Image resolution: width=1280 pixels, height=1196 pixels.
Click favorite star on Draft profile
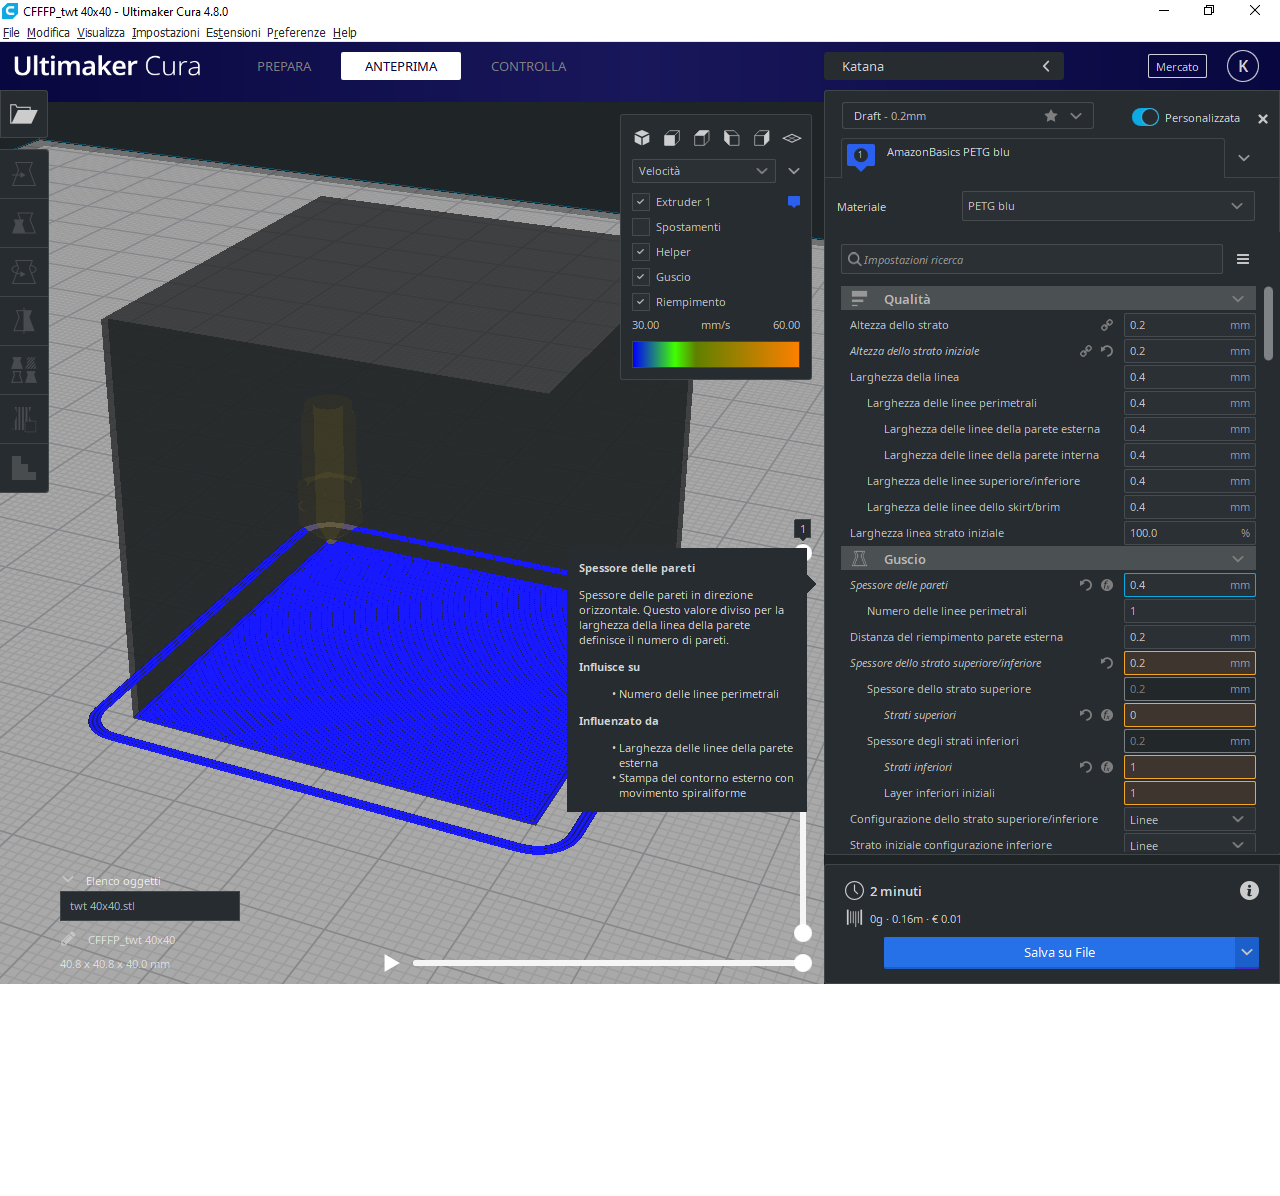1051,116
